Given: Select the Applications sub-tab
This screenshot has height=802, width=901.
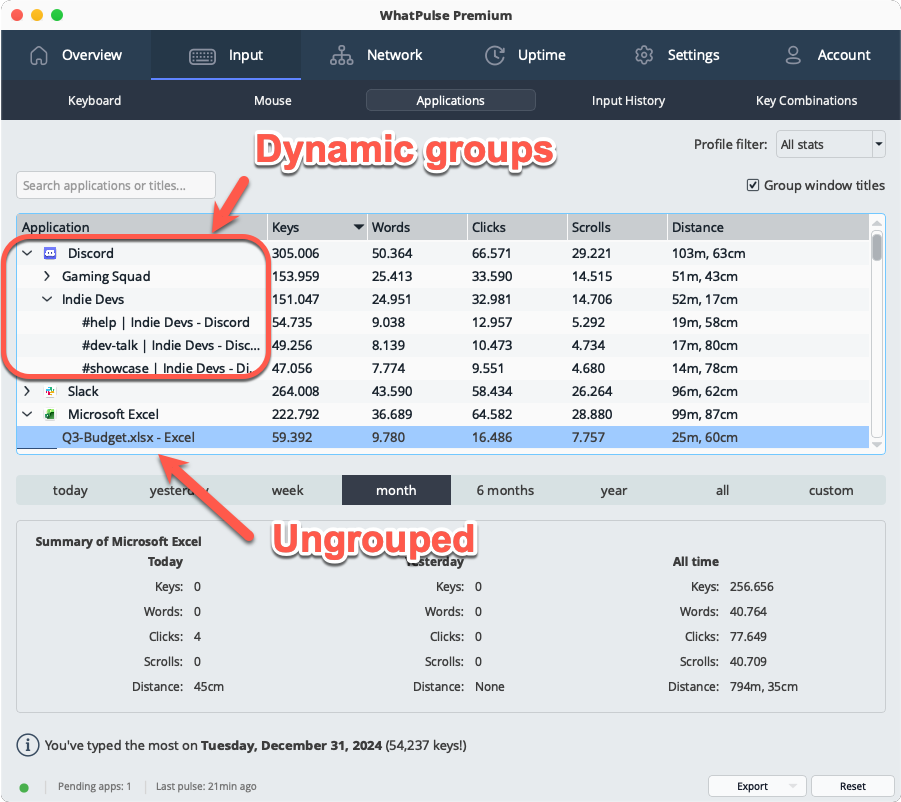Looking at the screenshot, I should coord(450,101).
